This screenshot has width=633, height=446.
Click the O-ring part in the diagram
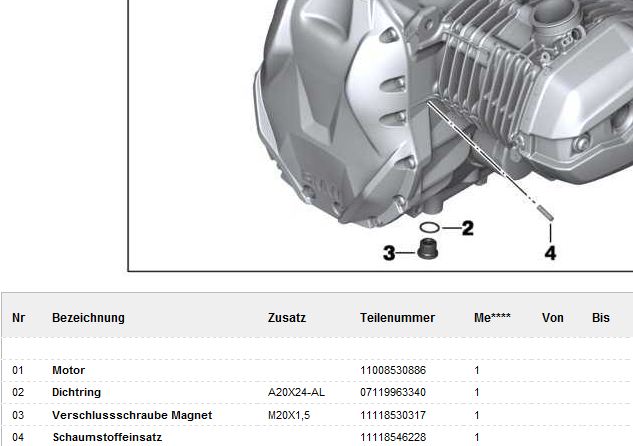[429, 229]
